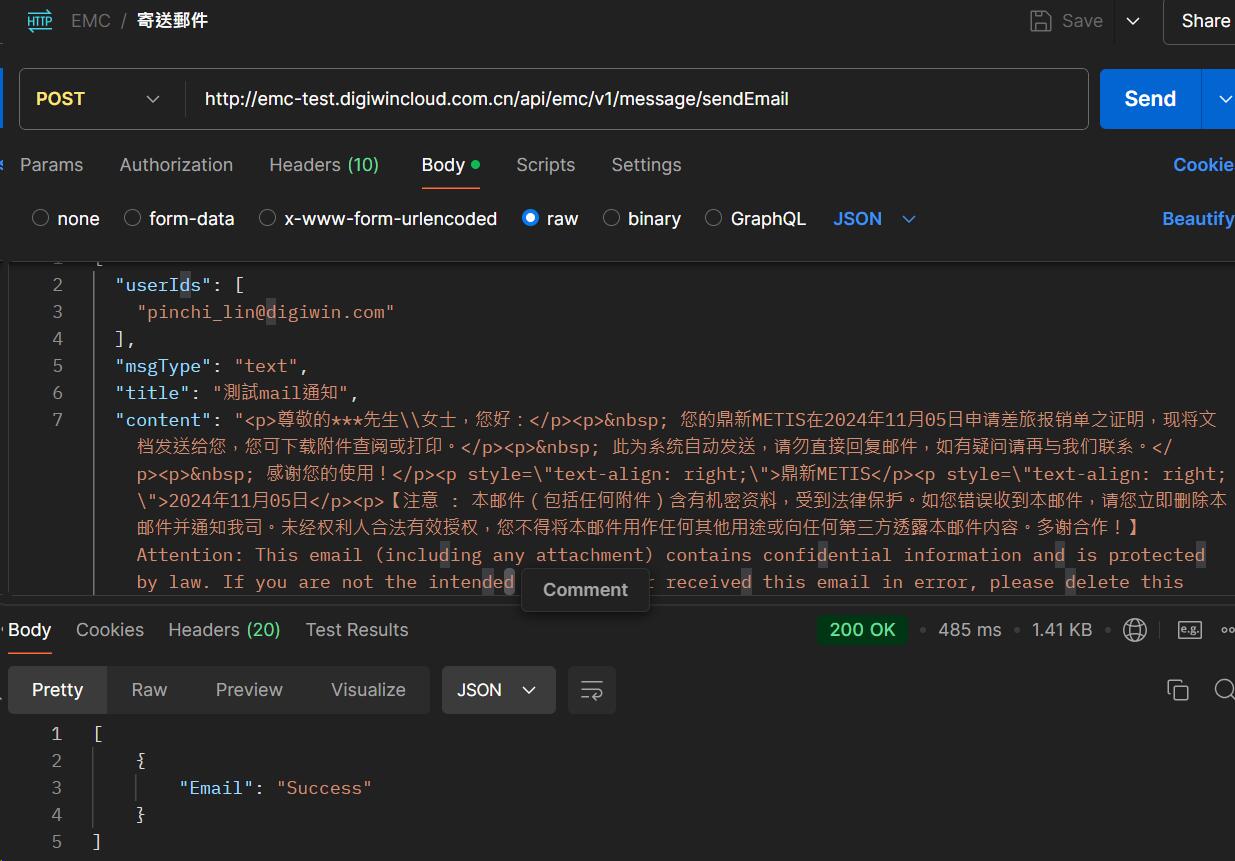Expand the Send button options arrow

coord(1223,99)
